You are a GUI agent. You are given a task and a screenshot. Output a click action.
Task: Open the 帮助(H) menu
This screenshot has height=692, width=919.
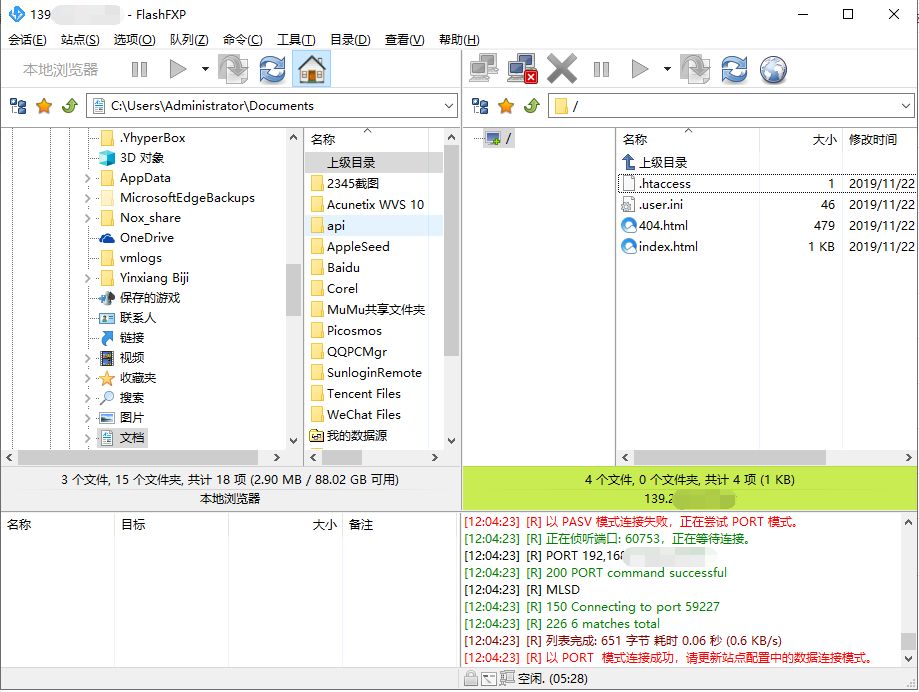click(459, 40)
